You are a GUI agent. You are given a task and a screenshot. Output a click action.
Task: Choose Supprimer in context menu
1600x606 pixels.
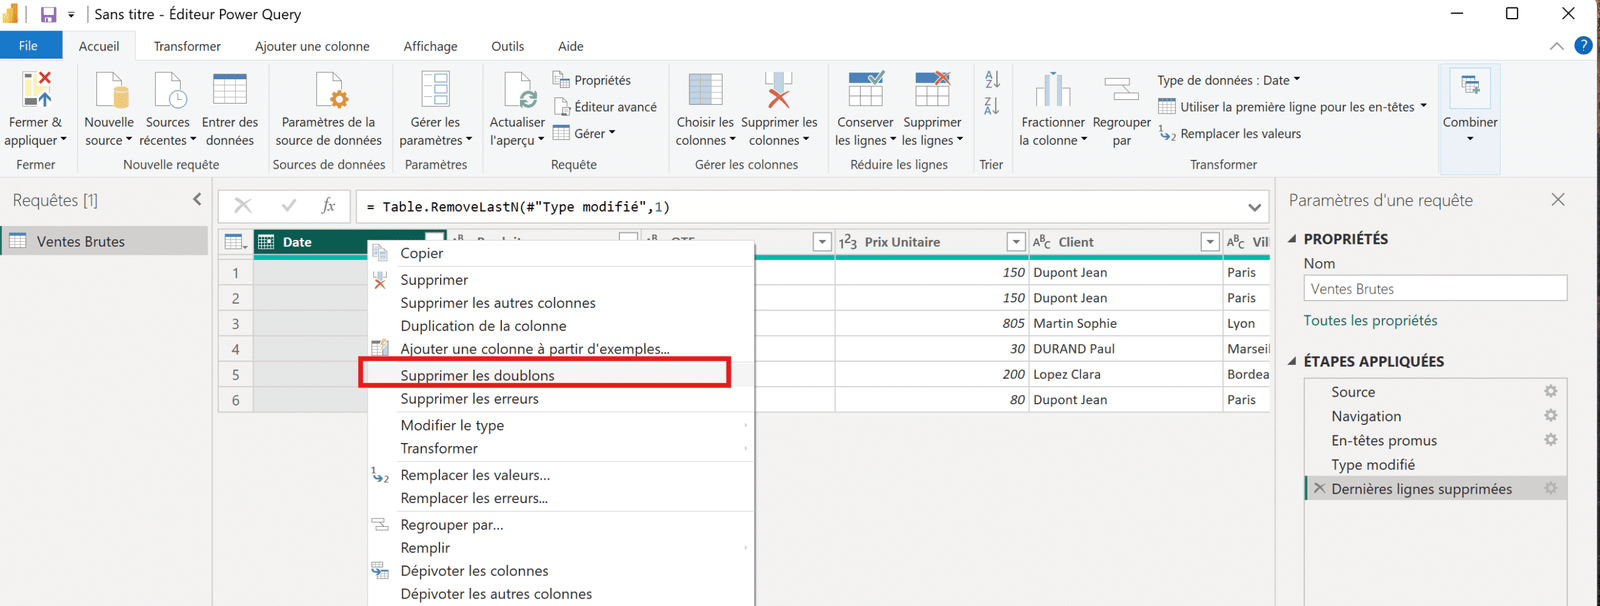tap(561, 280)
